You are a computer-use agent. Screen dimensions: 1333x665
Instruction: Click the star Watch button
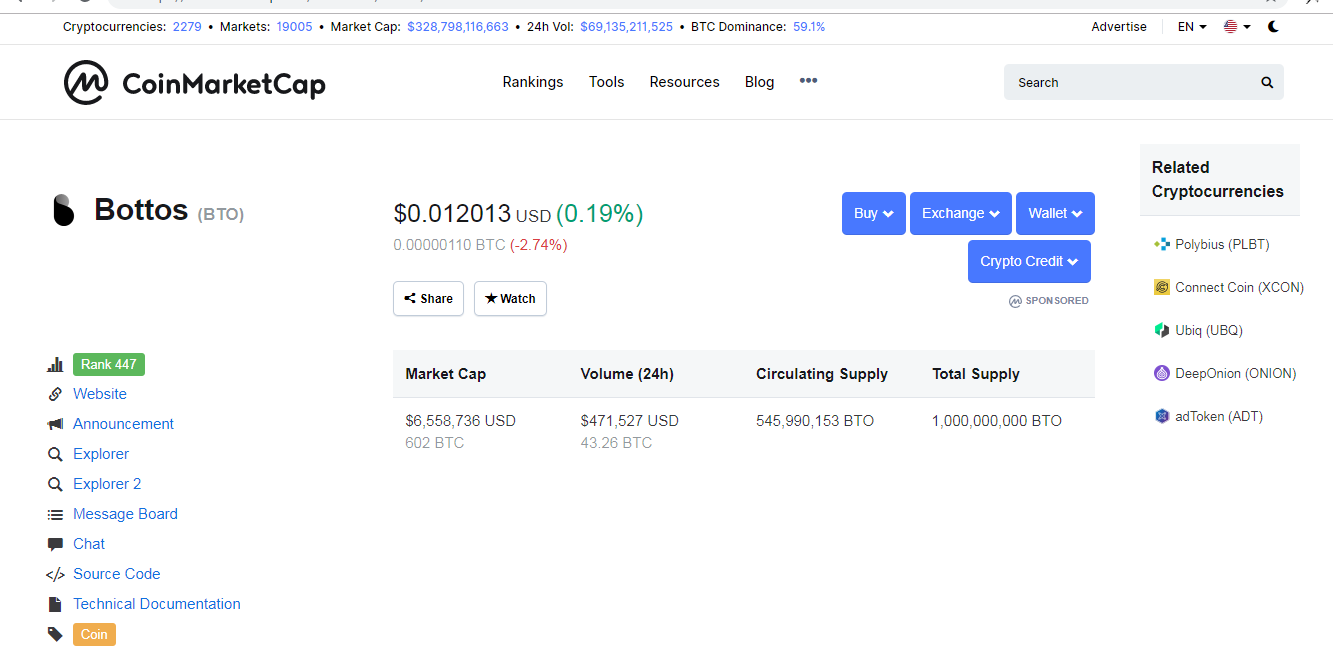click(510, 298)
